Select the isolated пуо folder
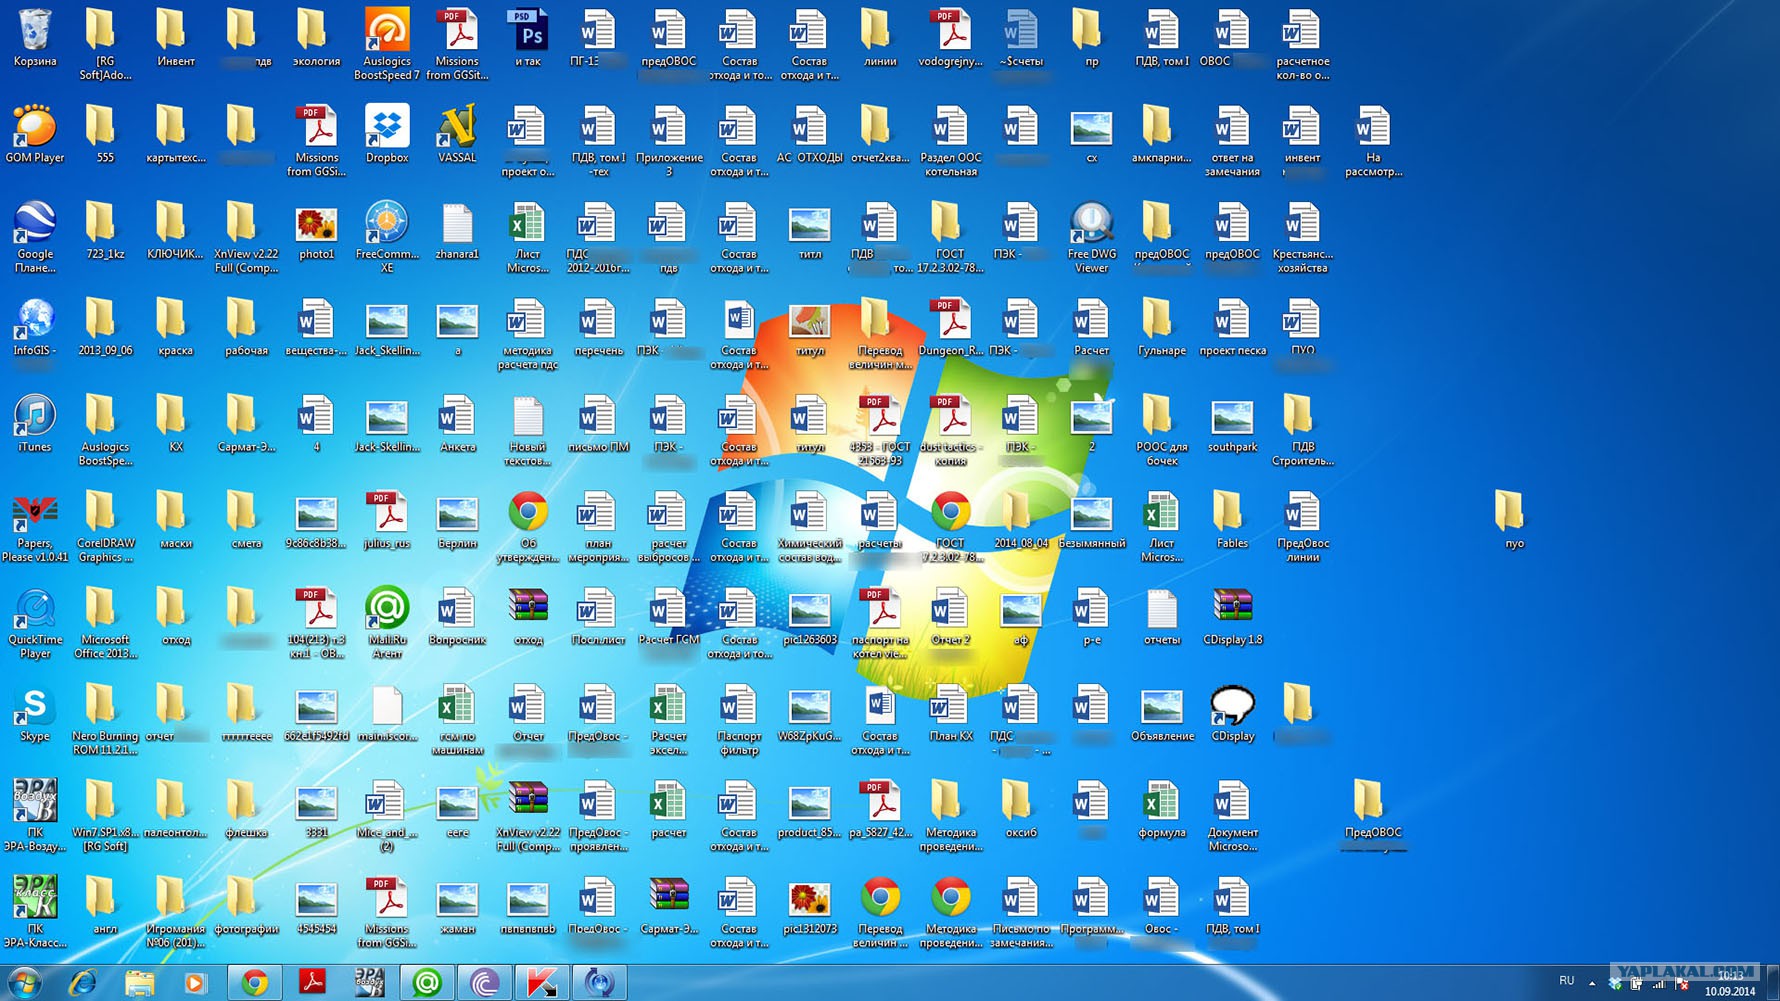This screenshot has height=1001, width=1780. 1513,520
